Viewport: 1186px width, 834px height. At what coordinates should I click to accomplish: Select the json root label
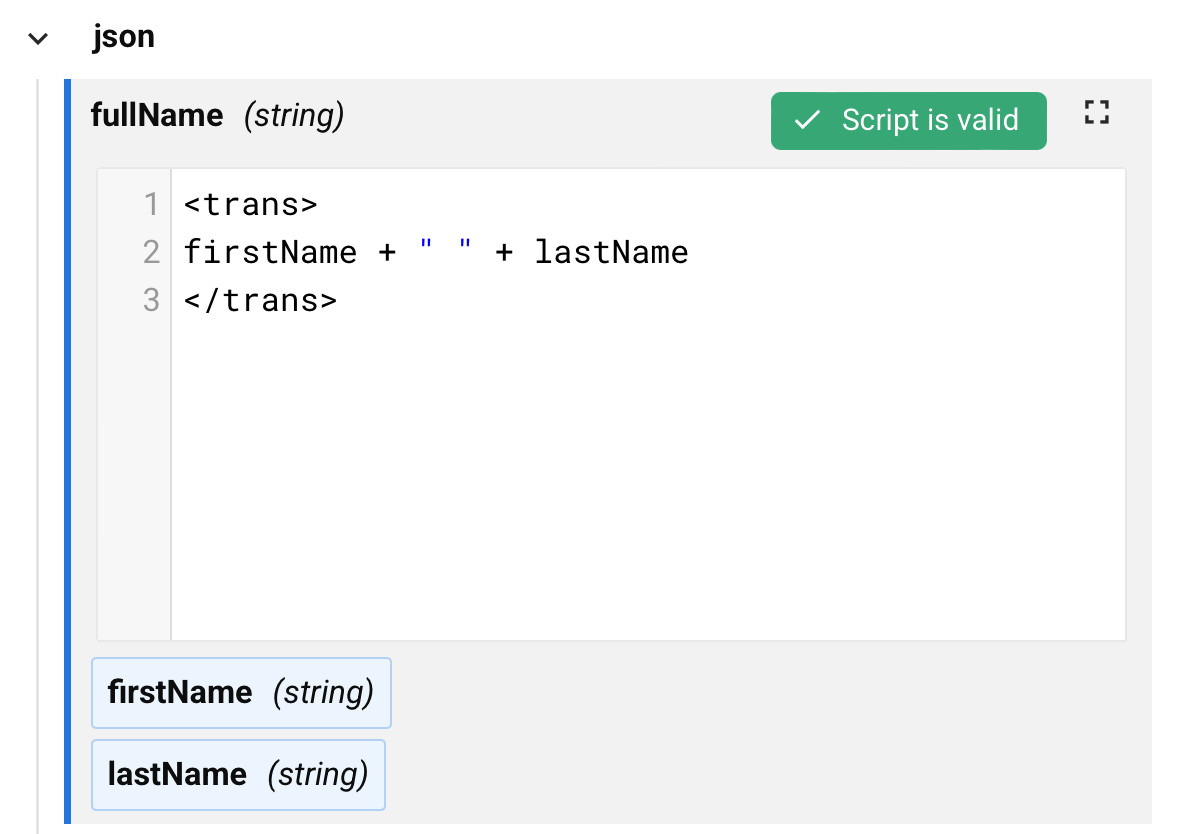(x=123, y=36)
